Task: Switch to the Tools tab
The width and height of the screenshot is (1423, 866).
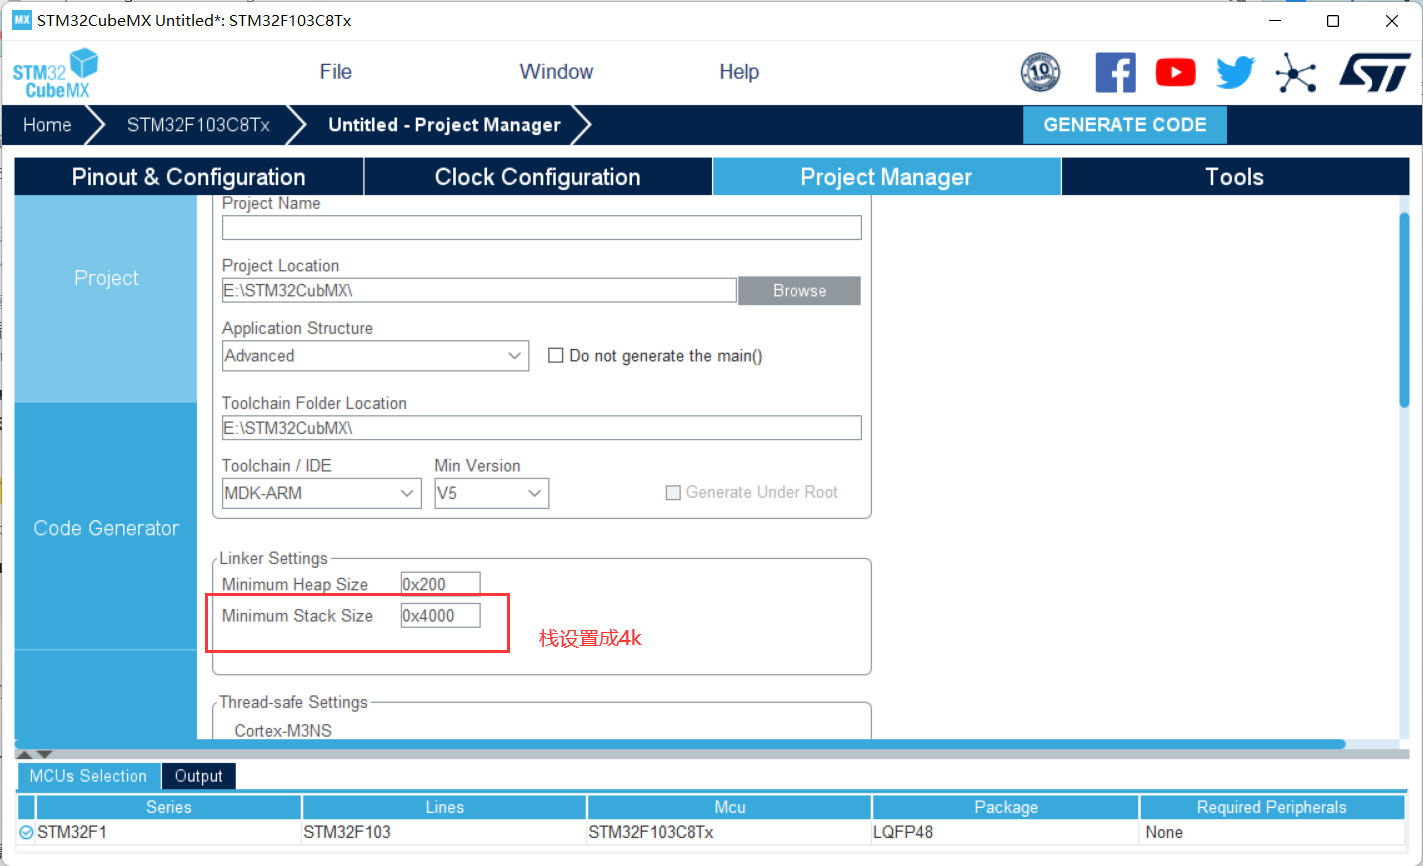Action: (1234, 177)
